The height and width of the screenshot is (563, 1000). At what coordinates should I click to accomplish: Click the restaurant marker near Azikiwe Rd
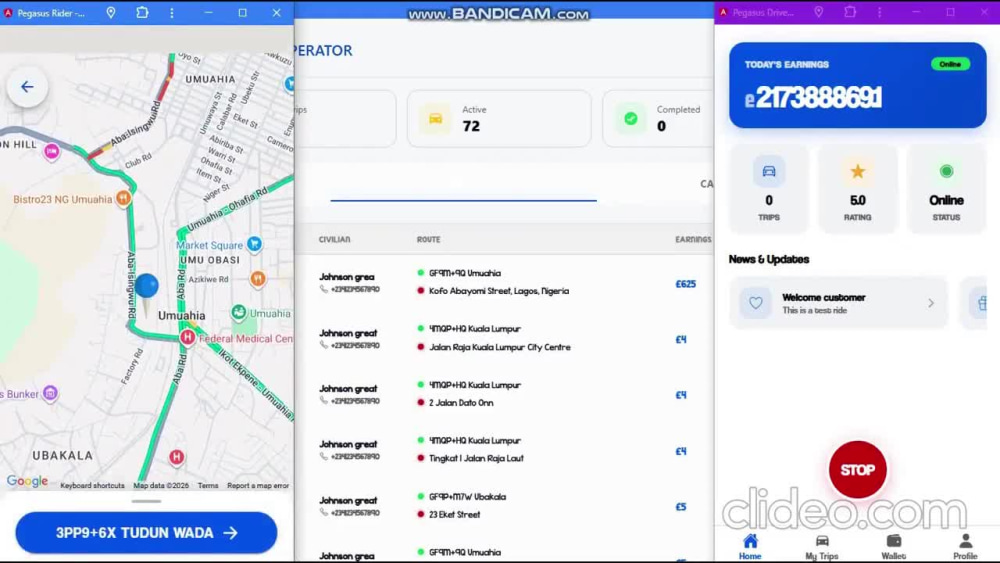pos(258,279)
